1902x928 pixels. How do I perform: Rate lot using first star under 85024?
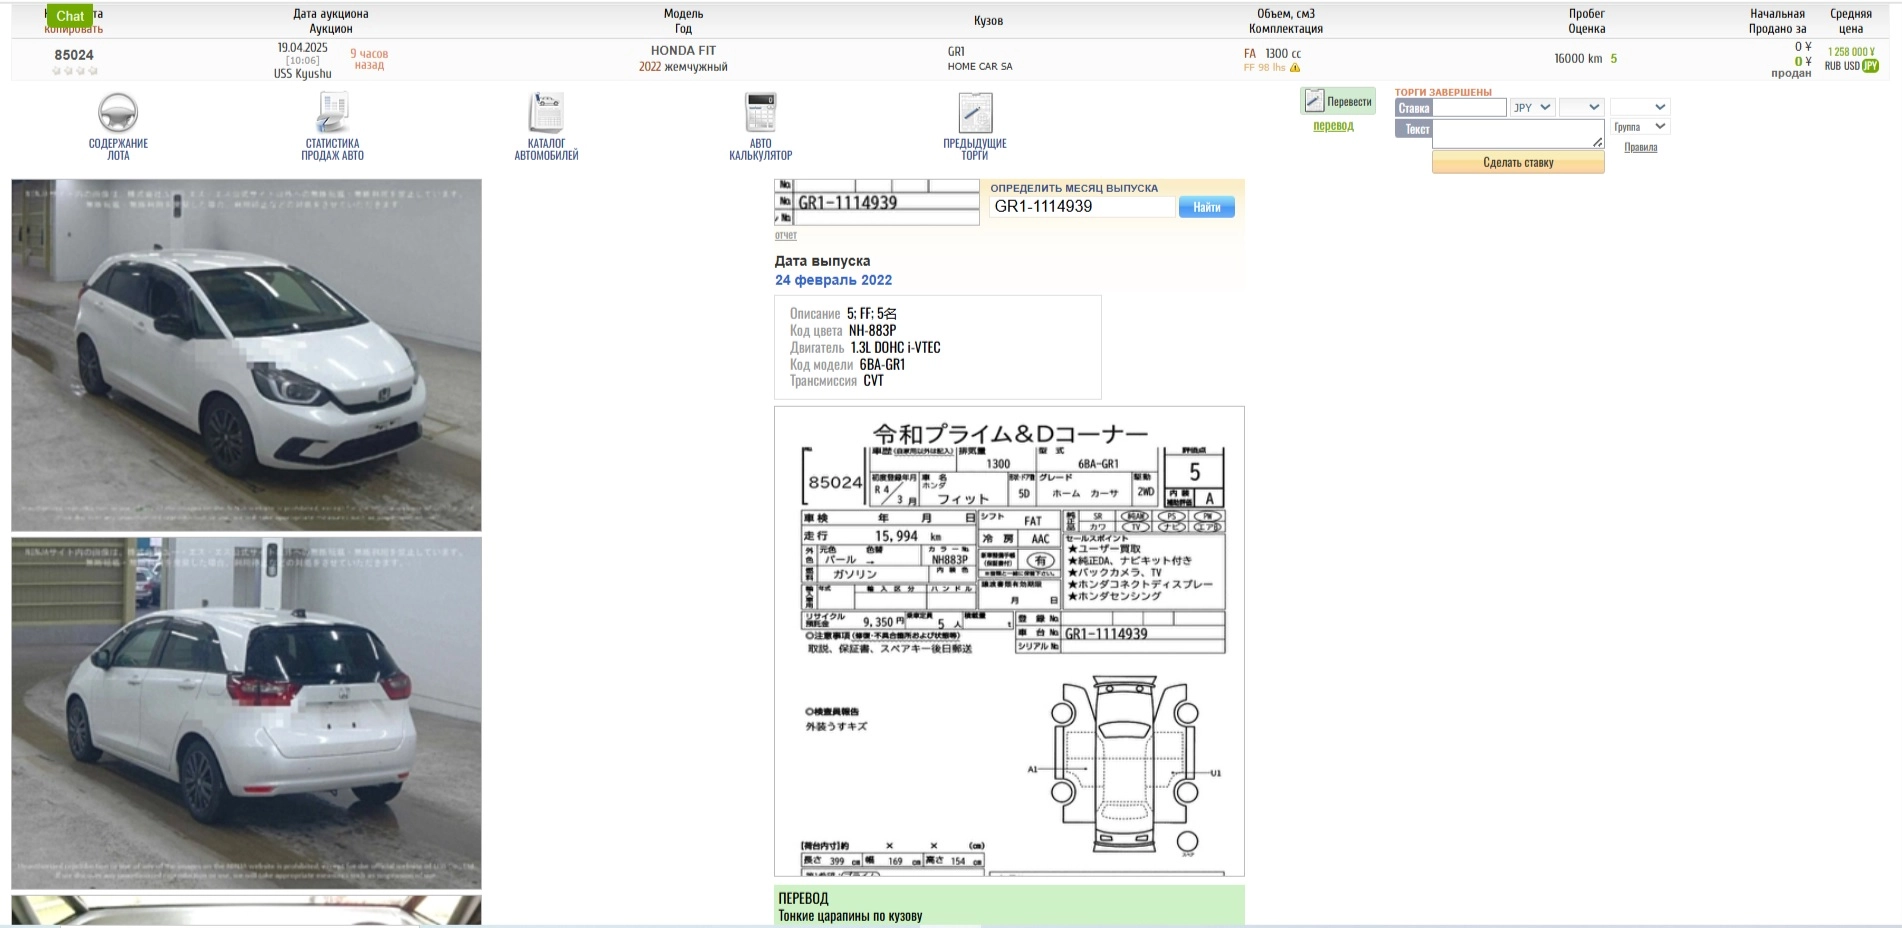pos(56,71)
